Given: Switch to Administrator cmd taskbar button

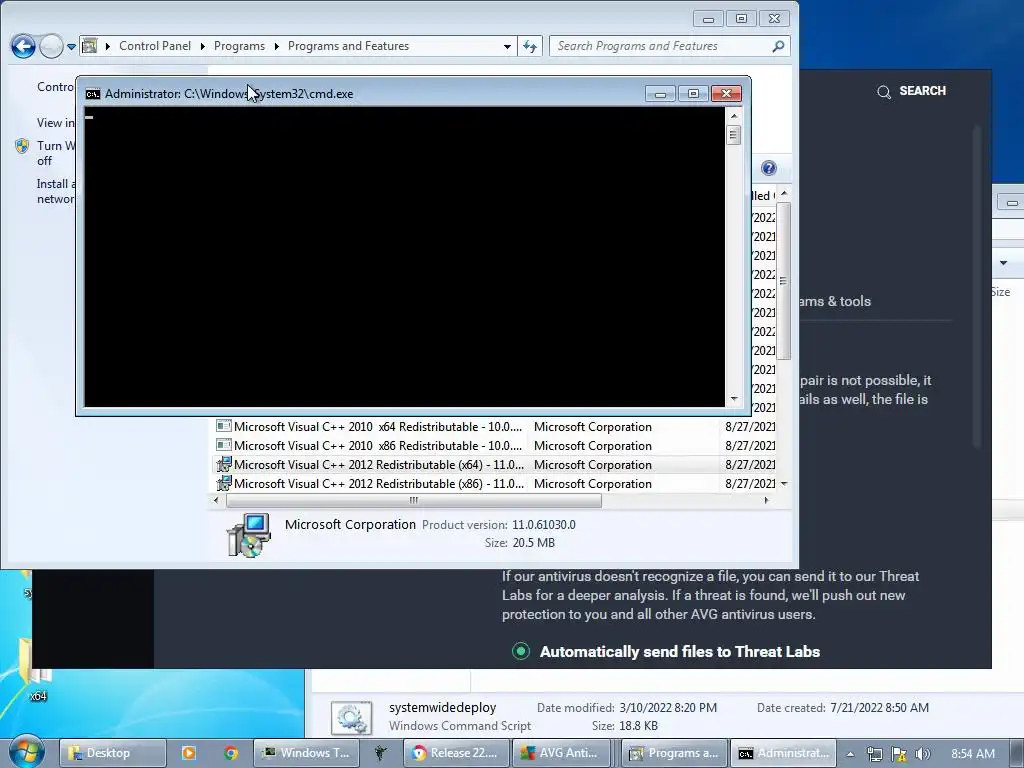Looking at the screenshot, I should tap(782, 753).
